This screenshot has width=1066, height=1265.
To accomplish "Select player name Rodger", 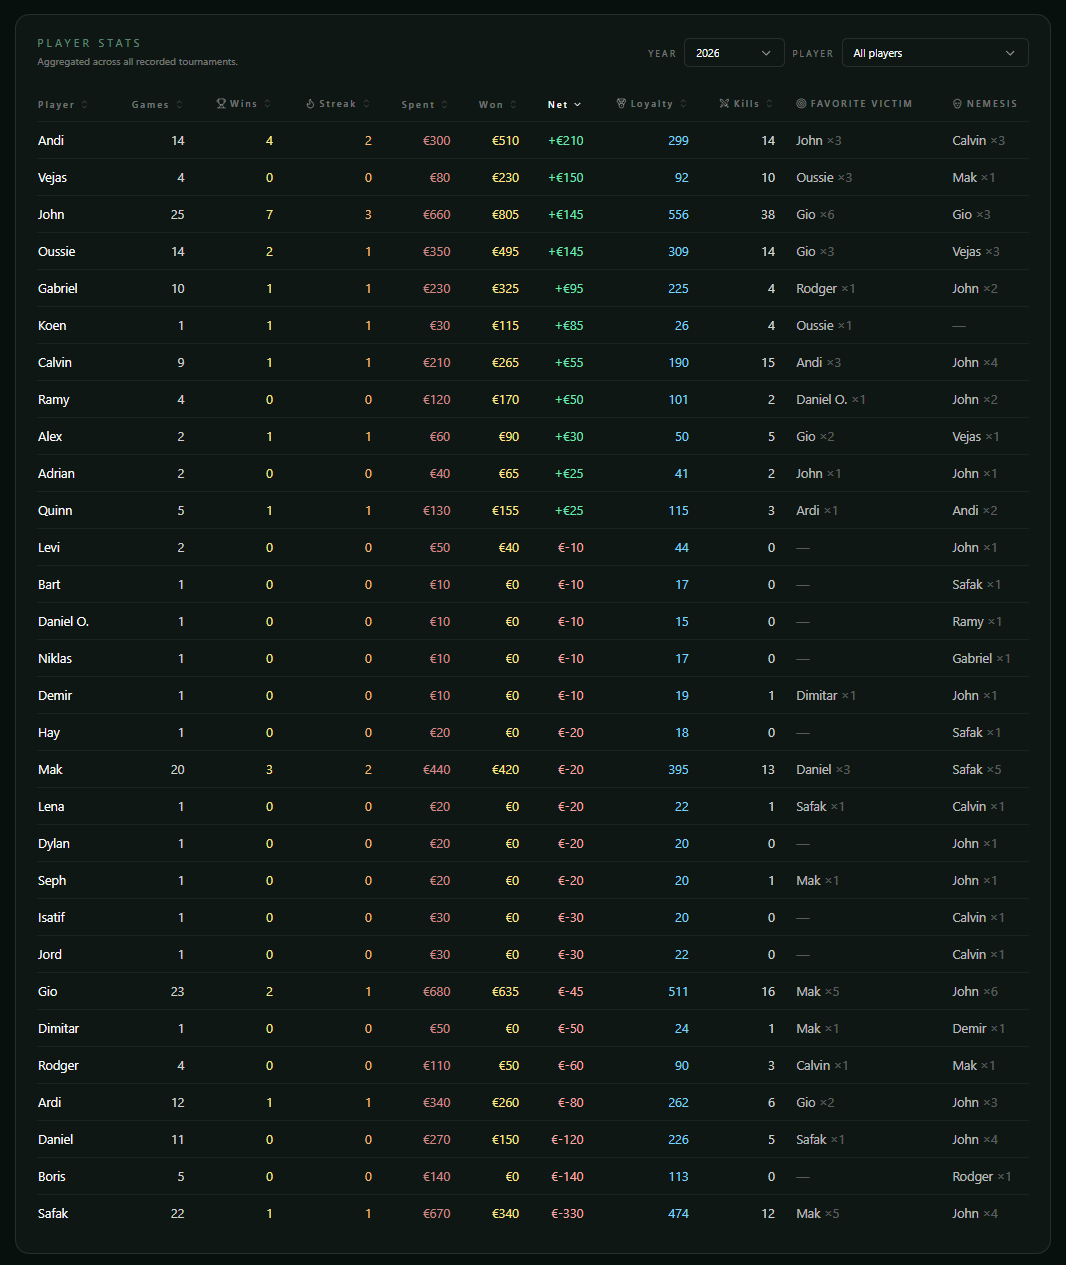I will coord(58,1066).
